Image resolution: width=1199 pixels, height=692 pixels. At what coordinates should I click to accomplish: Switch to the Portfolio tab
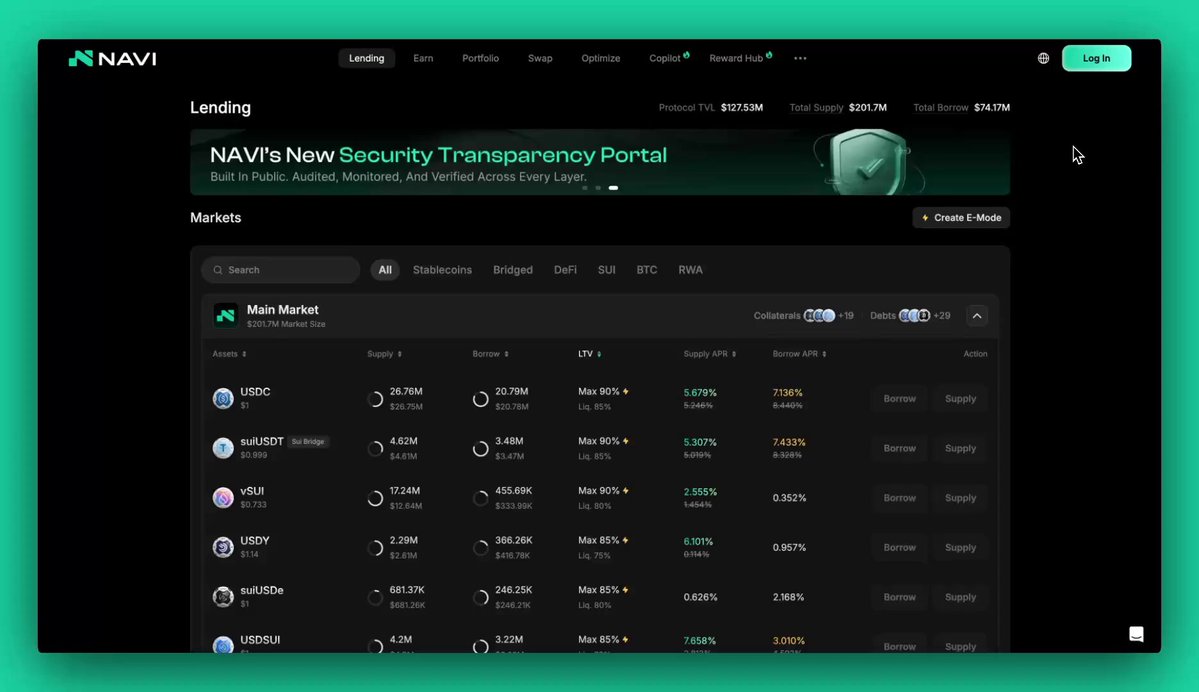pos(480,58)
